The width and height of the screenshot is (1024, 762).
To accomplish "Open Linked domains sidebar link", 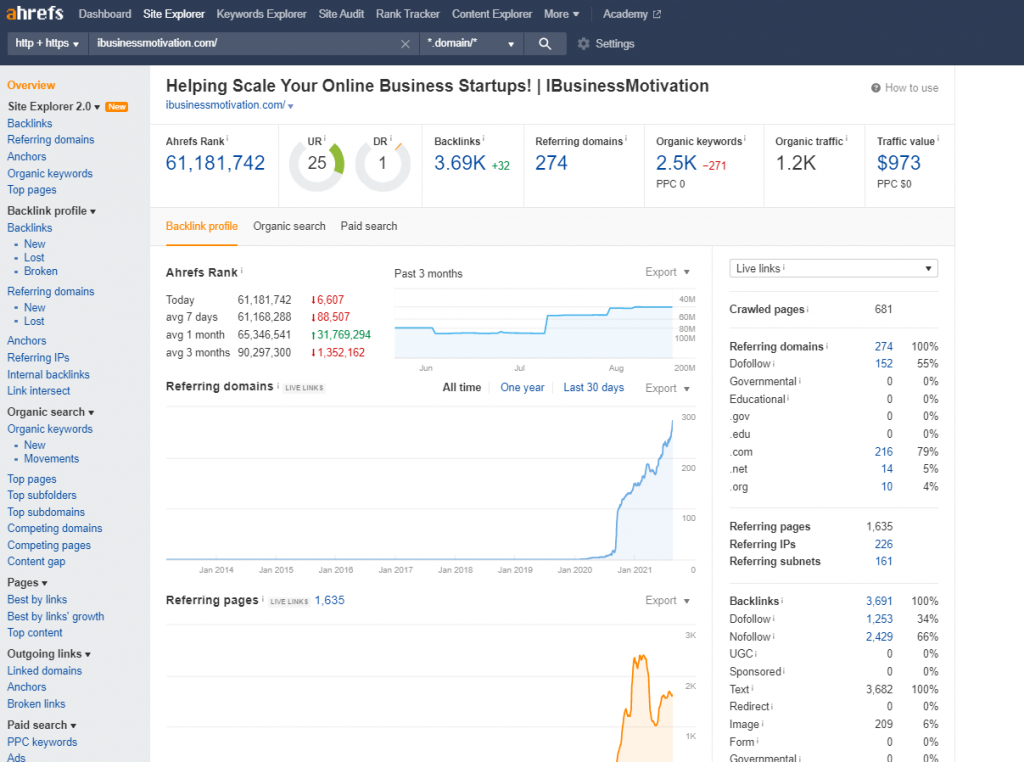I will [x=44, y=671].
